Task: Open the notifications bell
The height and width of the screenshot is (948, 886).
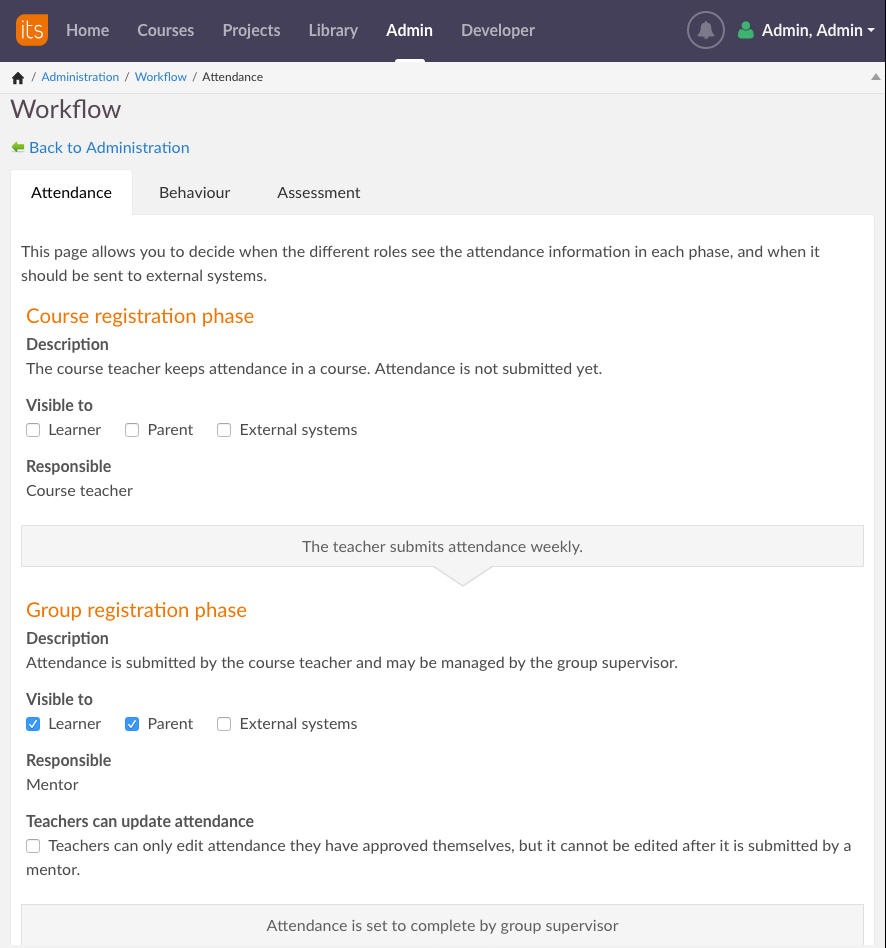Action: click(705, 30)
